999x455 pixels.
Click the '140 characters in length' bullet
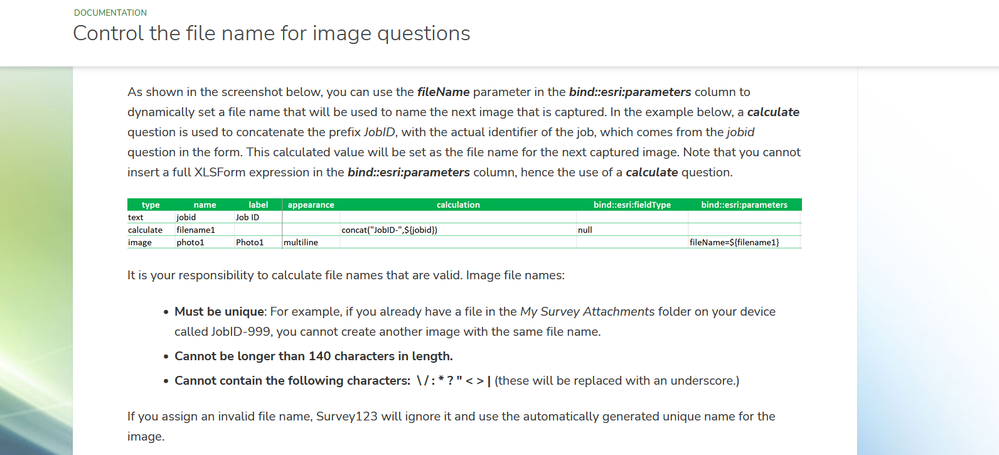coord(313,356)
